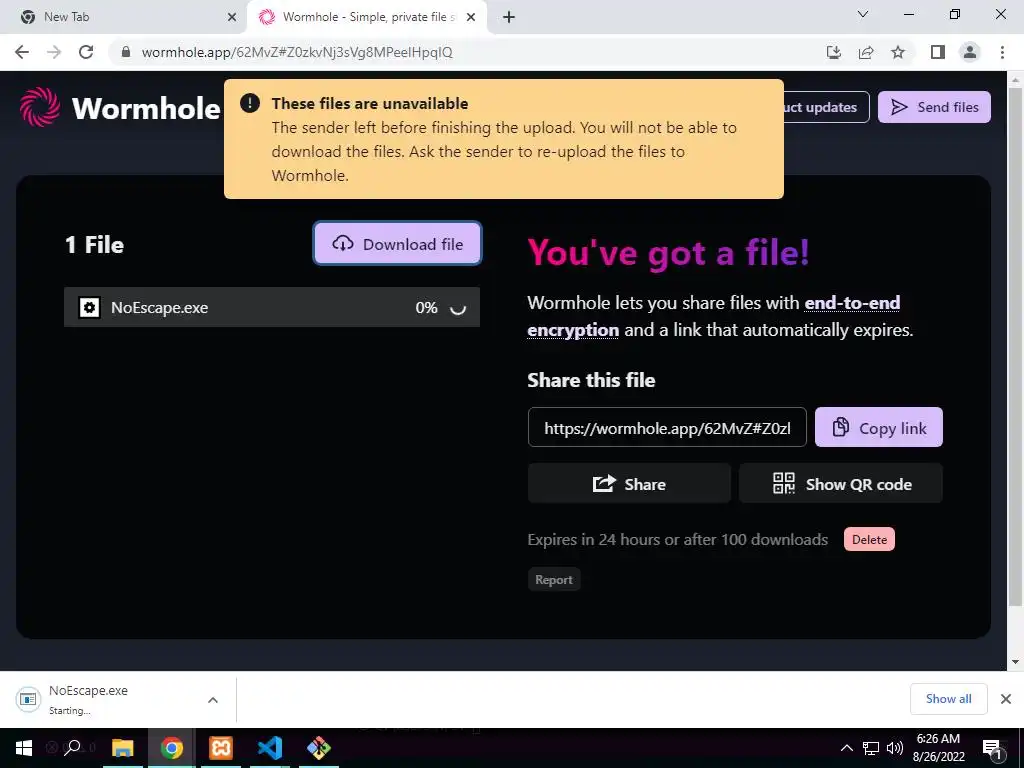
Task: Click the warning exclamation icon in notification
Action: point(249,103)
